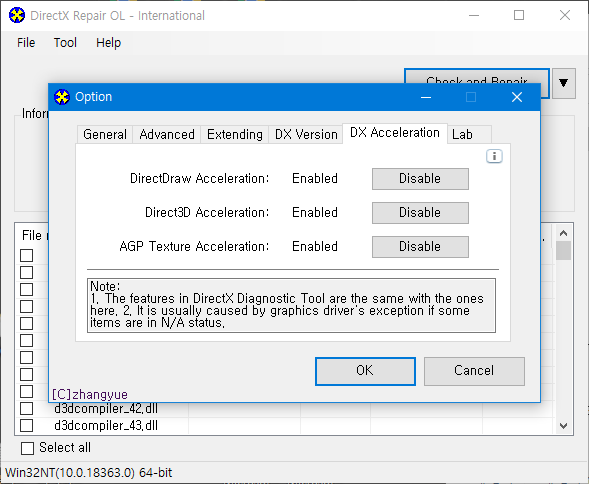Tick the first checkbox in the file list

[27, 256]
